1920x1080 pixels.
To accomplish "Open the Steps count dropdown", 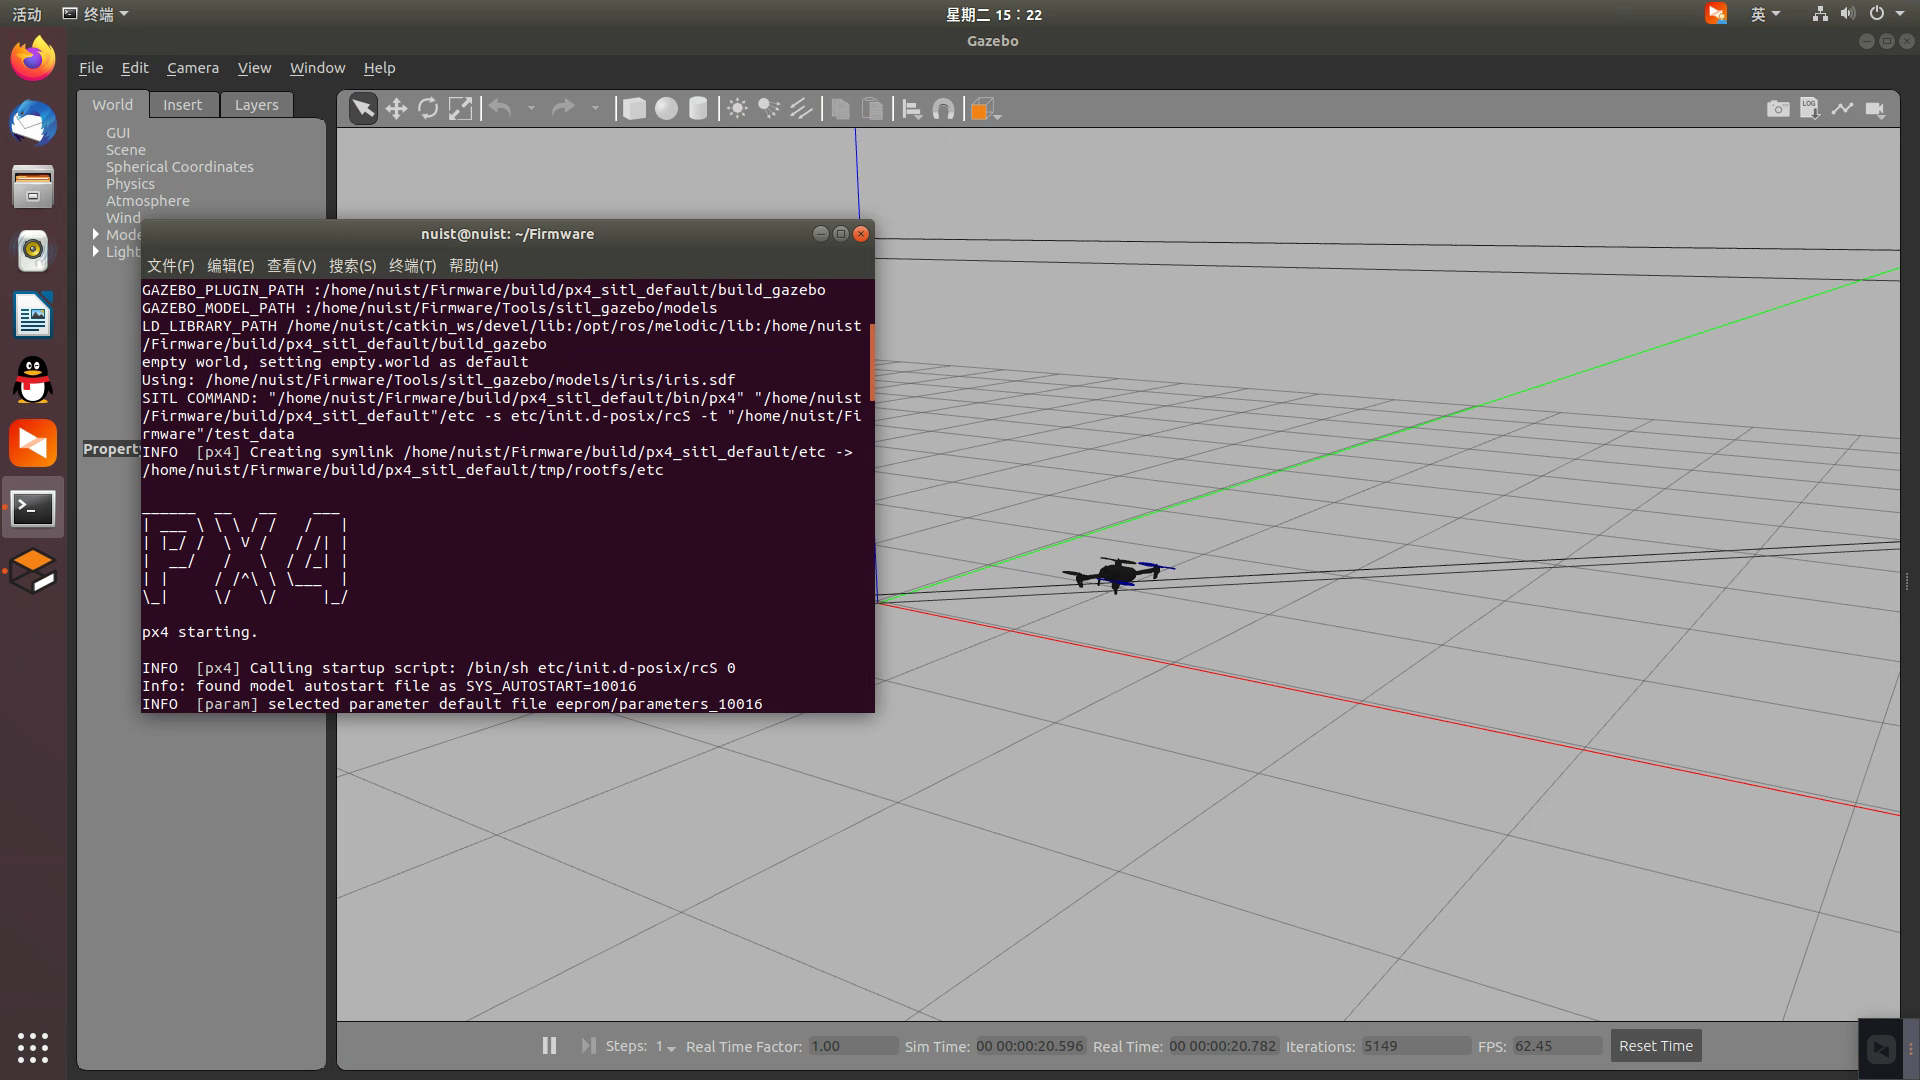I will 666,1047.
